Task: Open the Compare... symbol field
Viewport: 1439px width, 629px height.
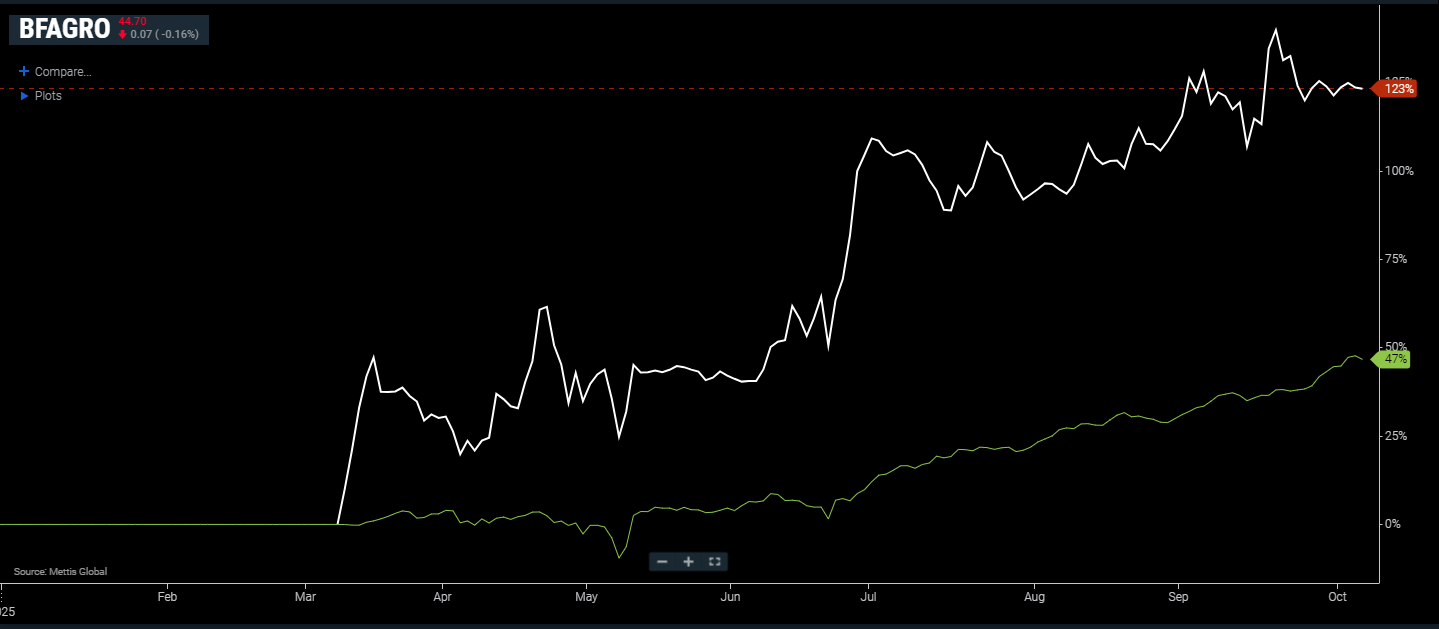Action: coord(63,72)
